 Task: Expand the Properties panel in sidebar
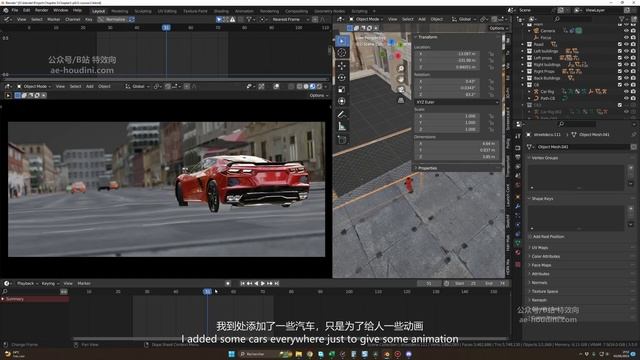pyautogui.click(x=426, y=168)
